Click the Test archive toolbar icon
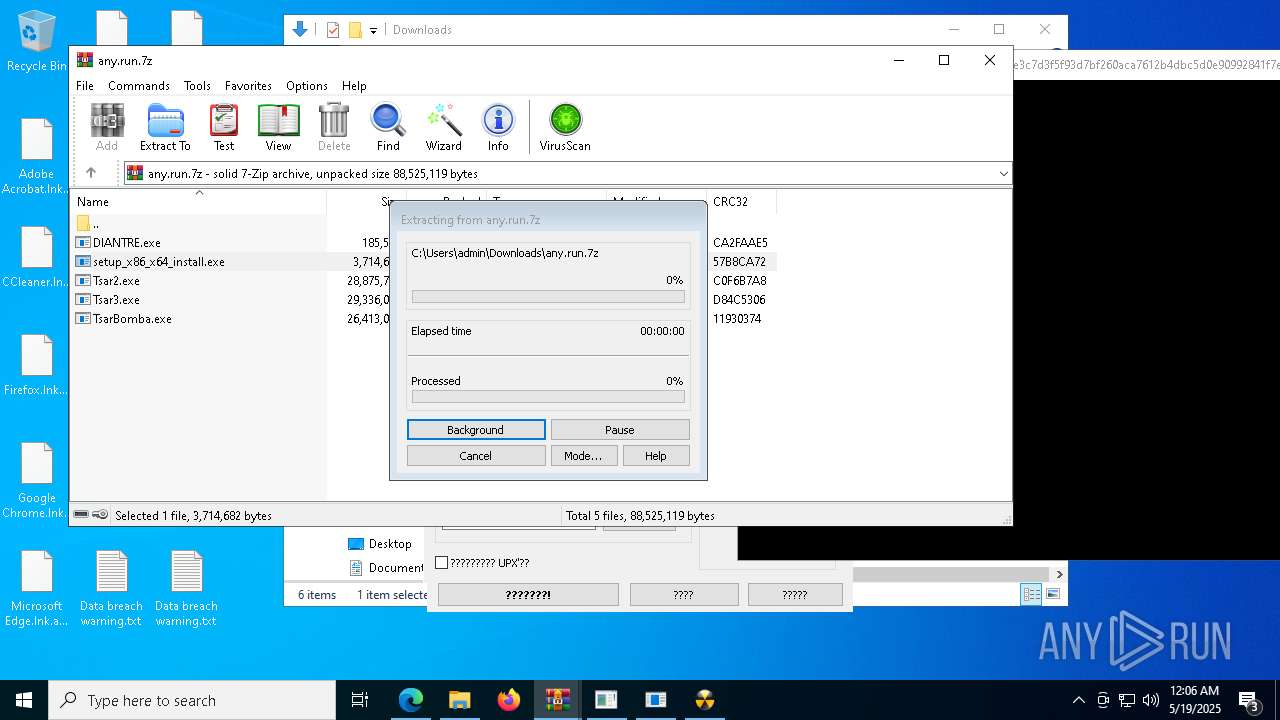This screenshot has width=1280, height=720. 224,127
